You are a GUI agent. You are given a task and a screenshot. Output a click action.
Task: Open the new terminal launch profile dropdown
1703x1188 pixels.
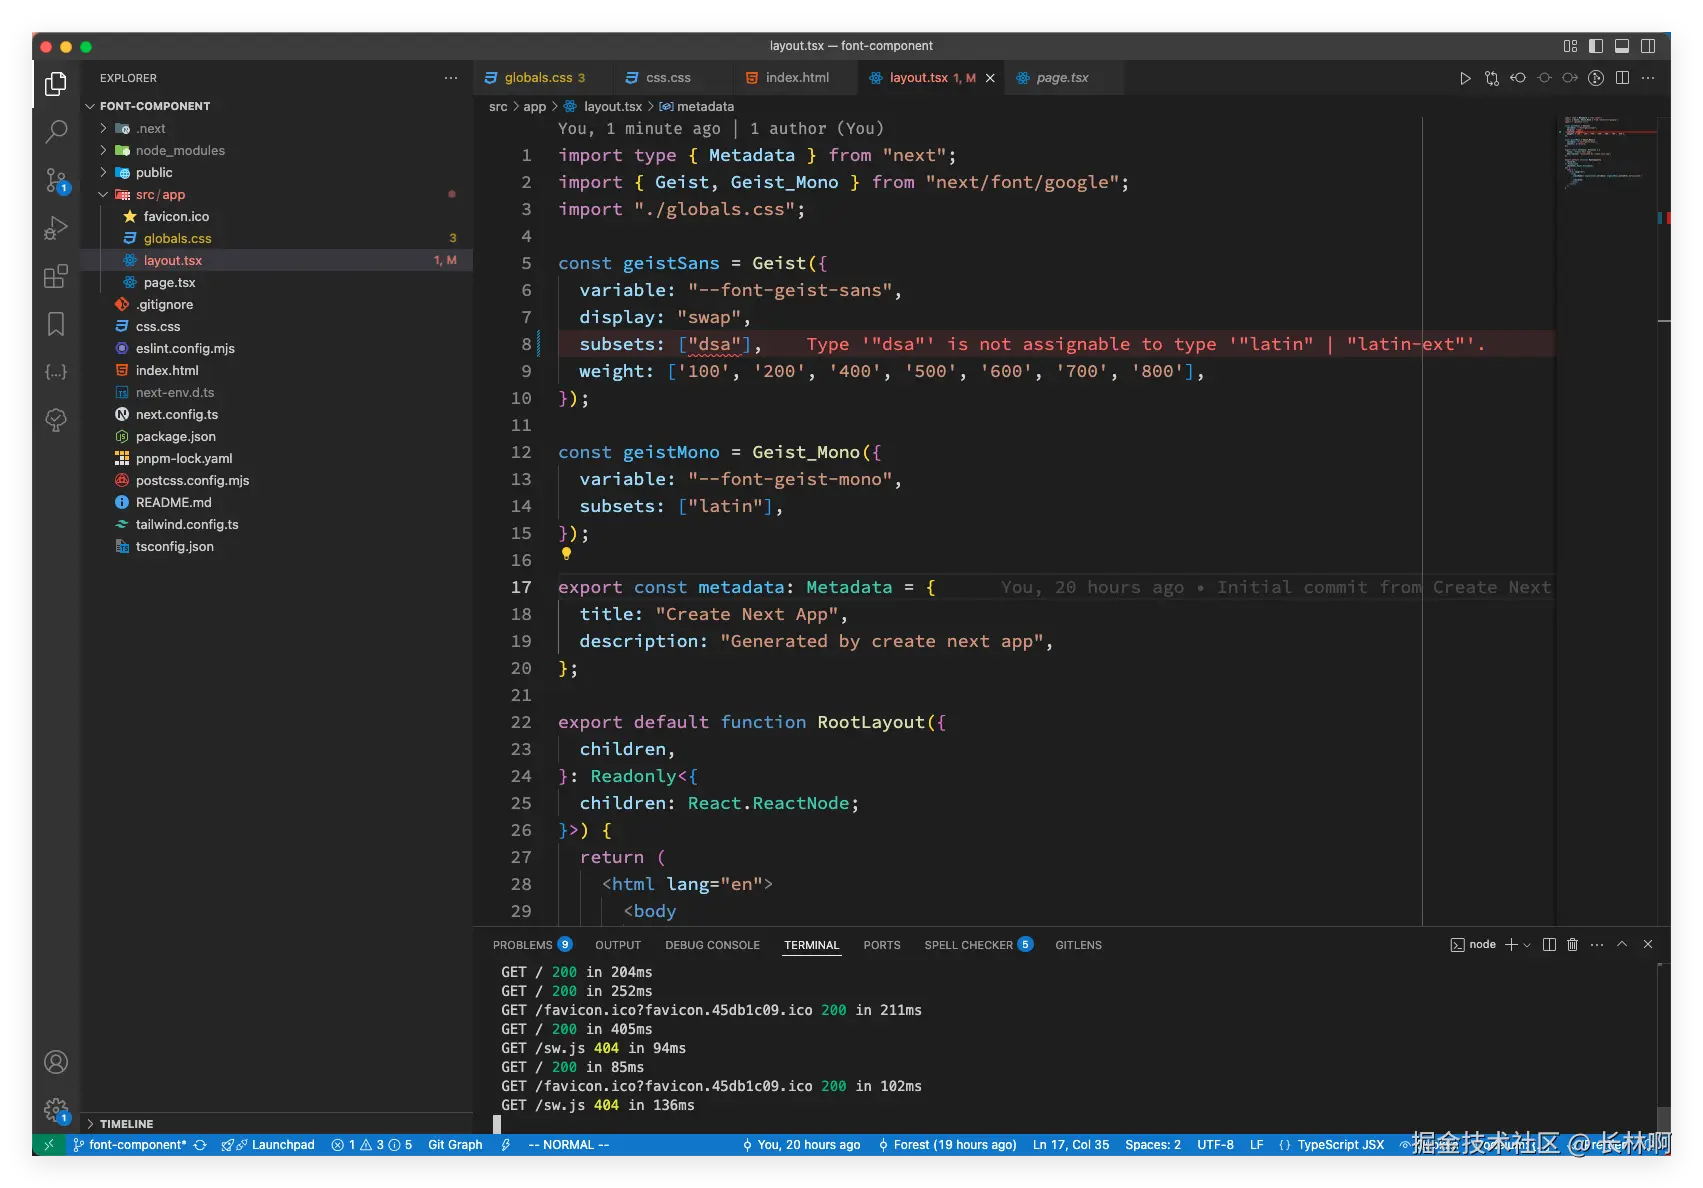[1527, 945]
